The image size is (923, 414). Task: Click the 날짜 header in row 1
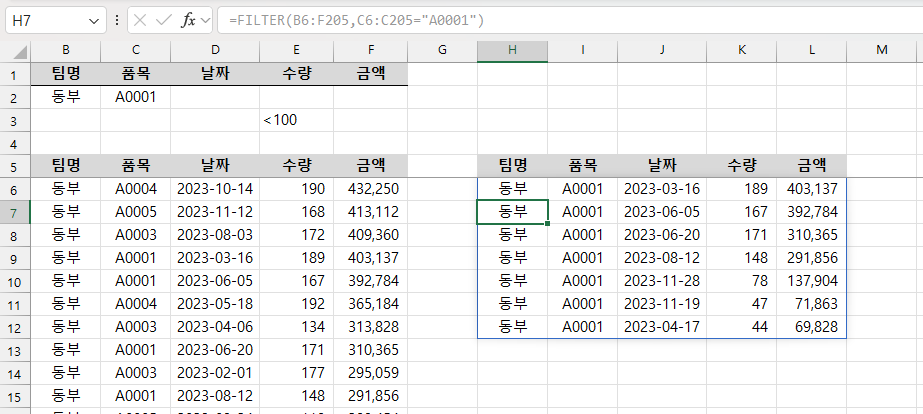(215, 74)
